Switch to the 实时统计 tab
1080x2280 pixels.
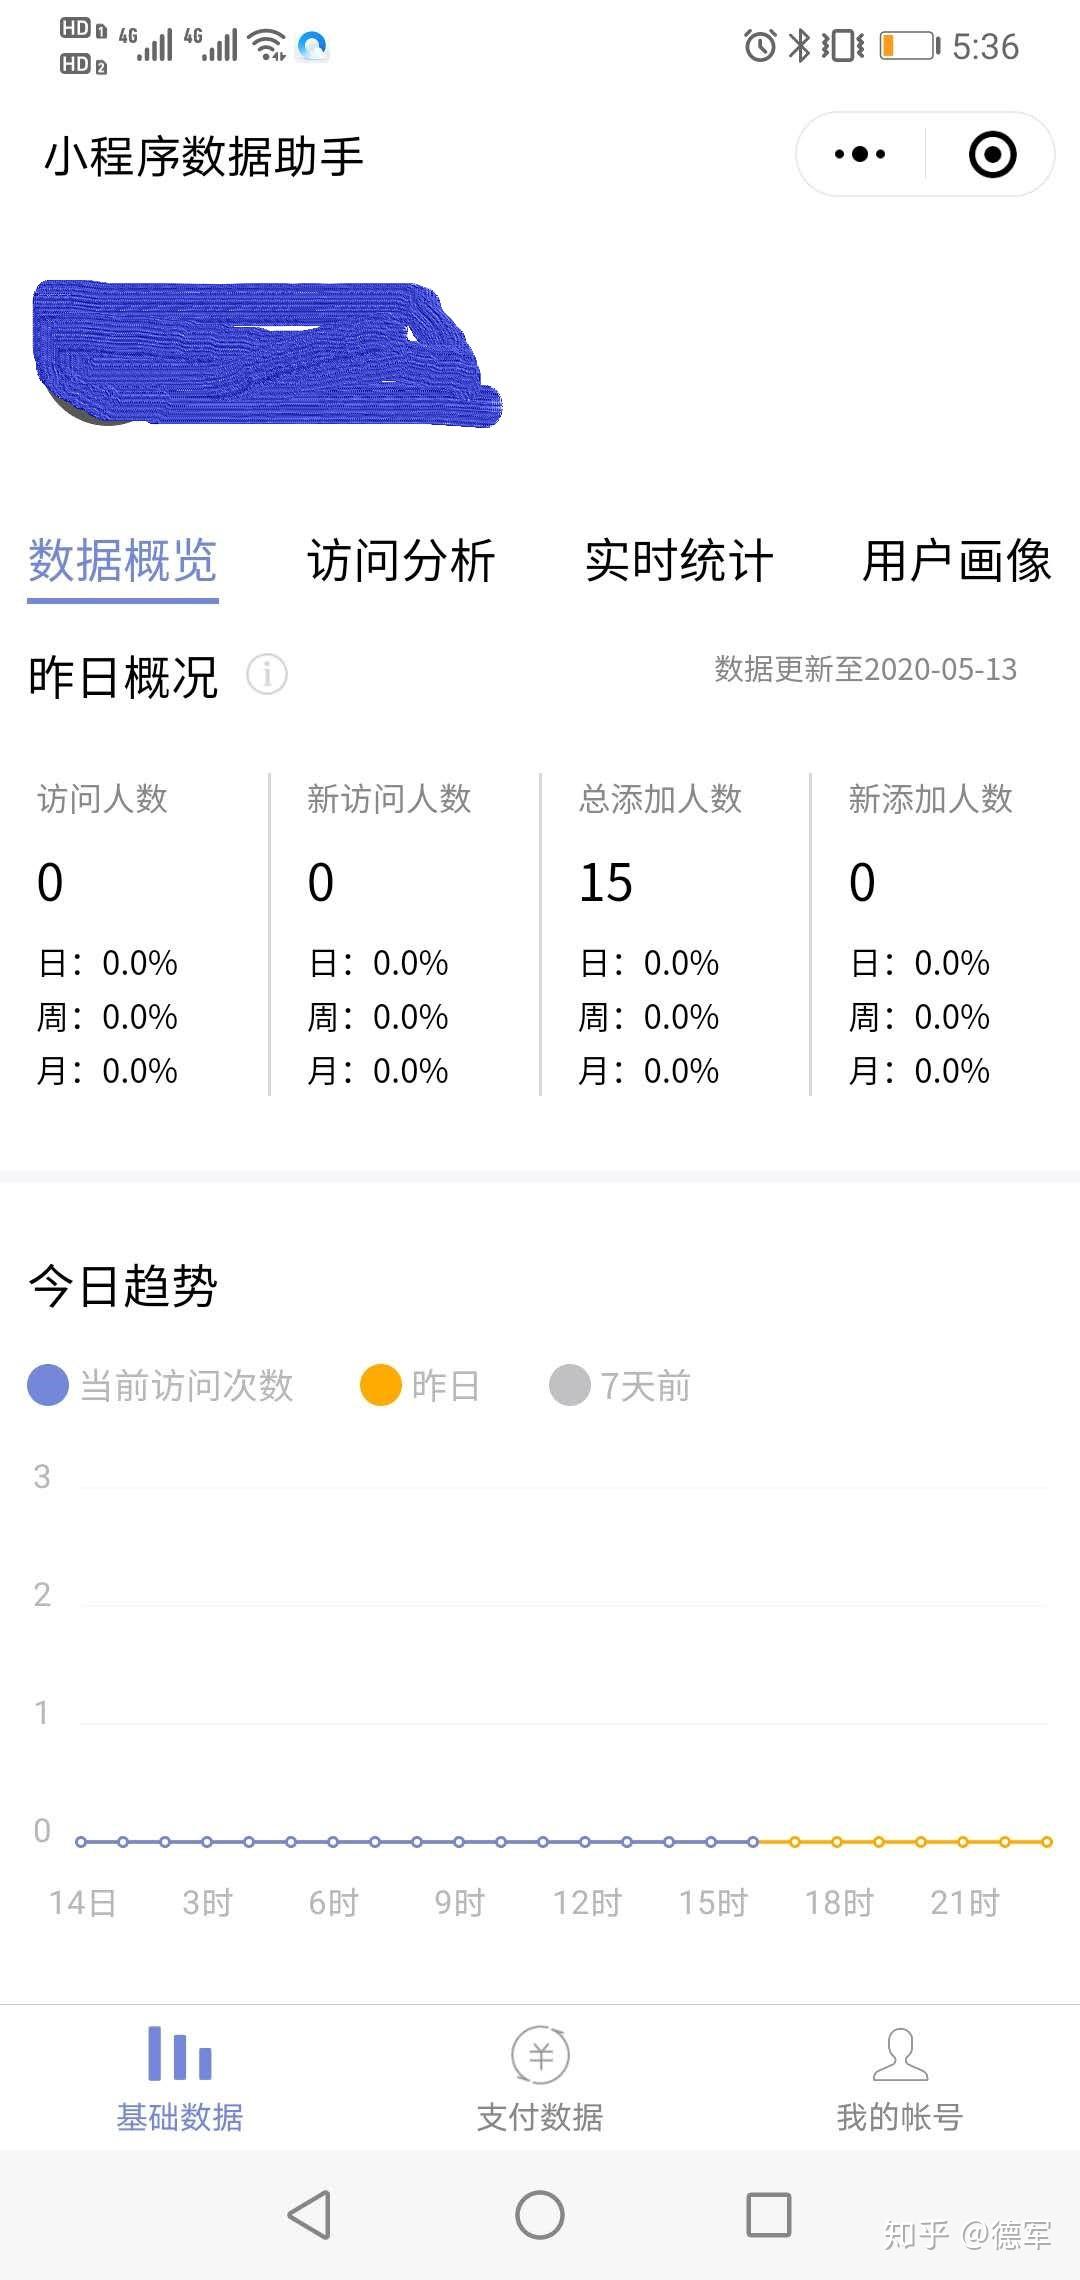[x=679, y=560]
